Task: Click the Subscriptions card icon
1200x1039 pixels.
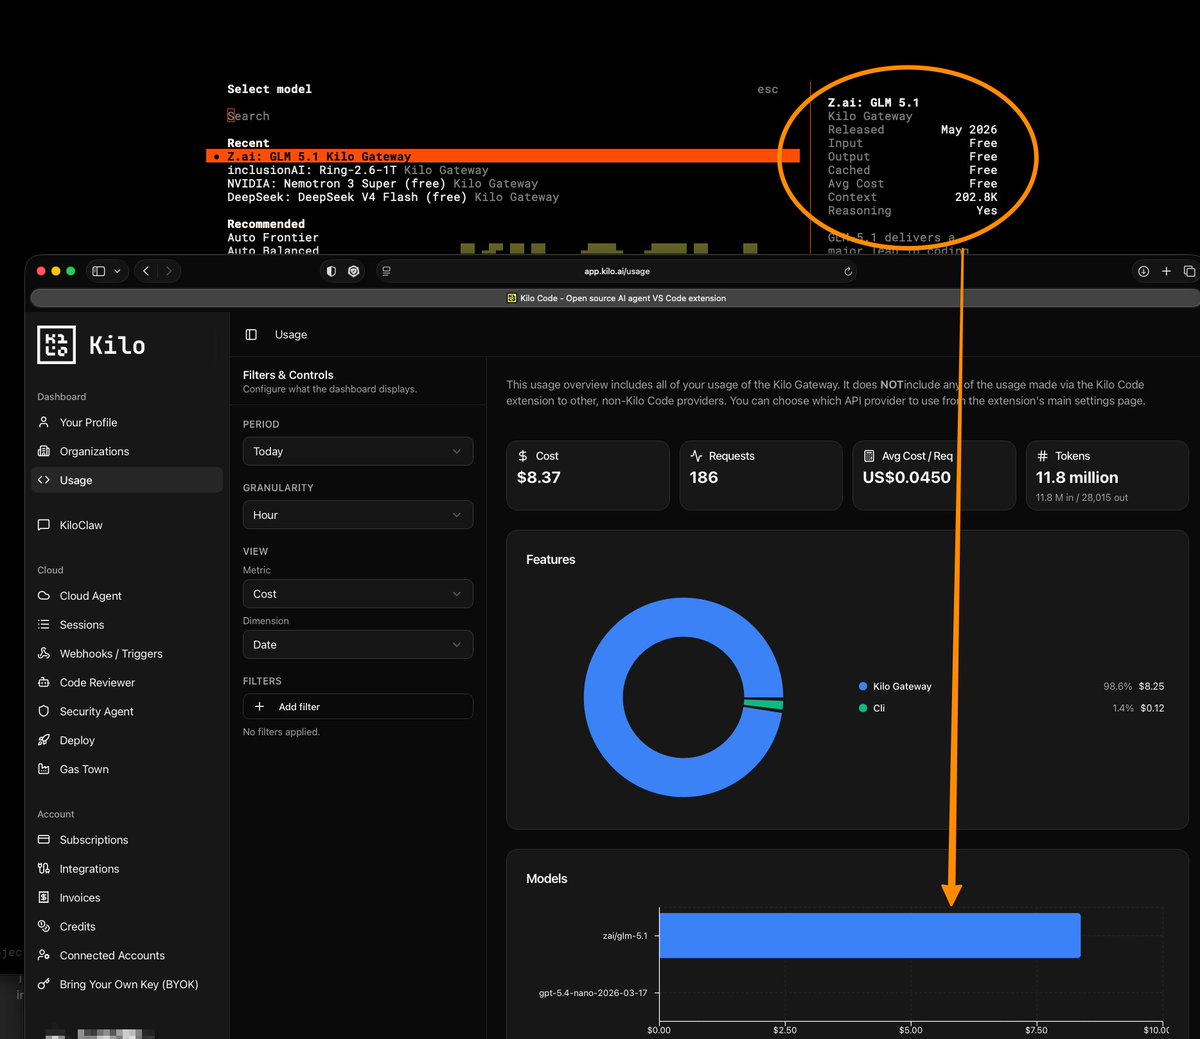Action: coord(44,840)
